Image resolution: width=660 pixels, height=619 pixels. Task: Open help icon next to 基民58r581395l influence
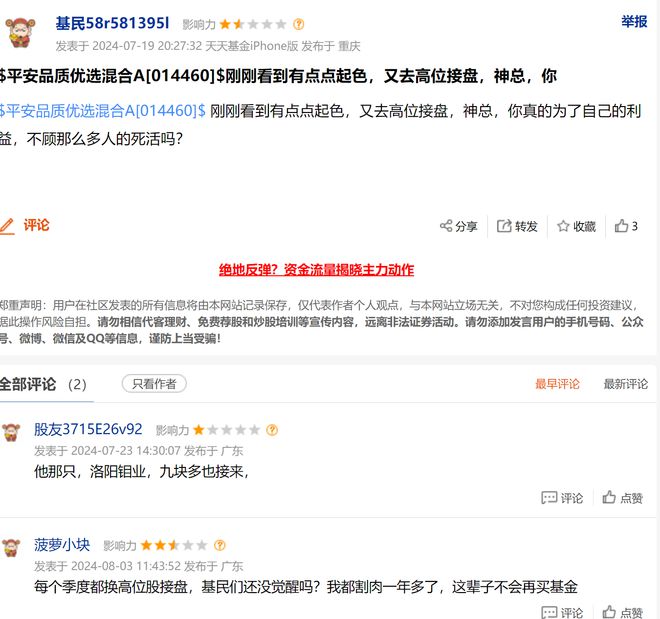(x=298, y=24)
